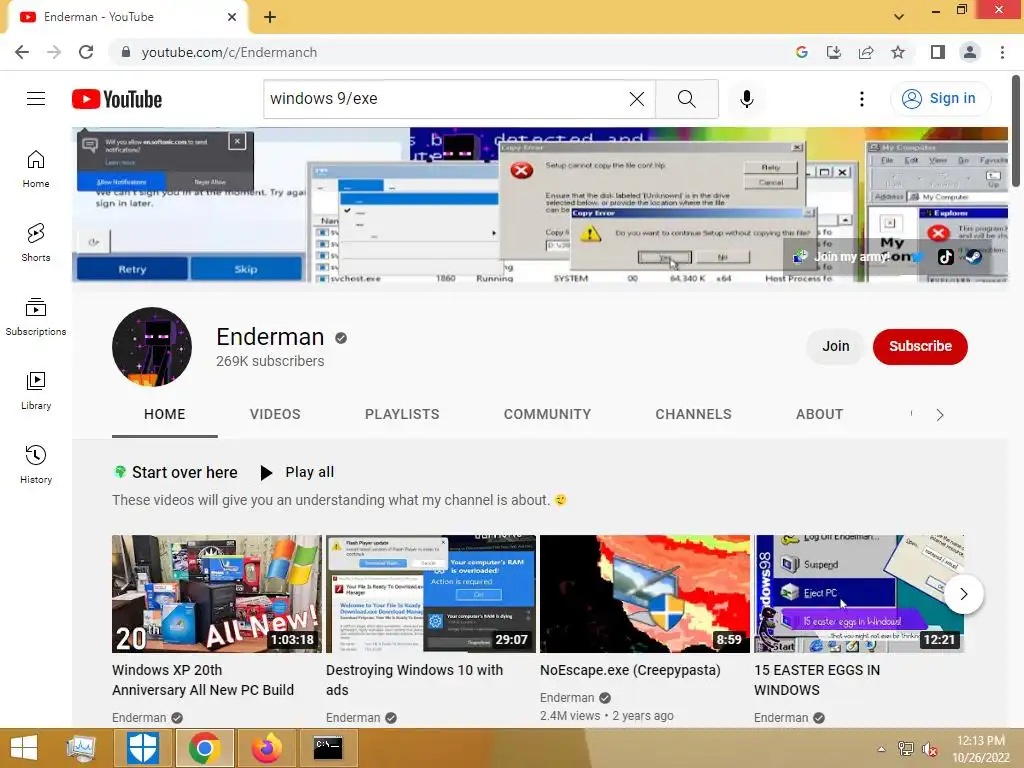Open Subscriptions in the sidebar

pos(36,316)
